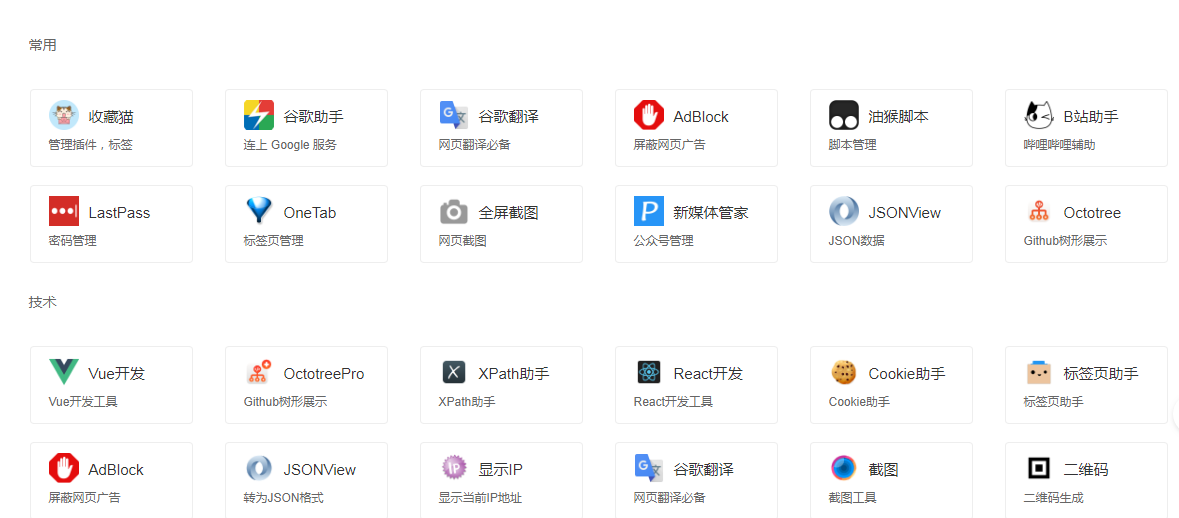The image size is (1179, 518).
Task: Click the description 管理插件，标签
Action: (90, 144)
